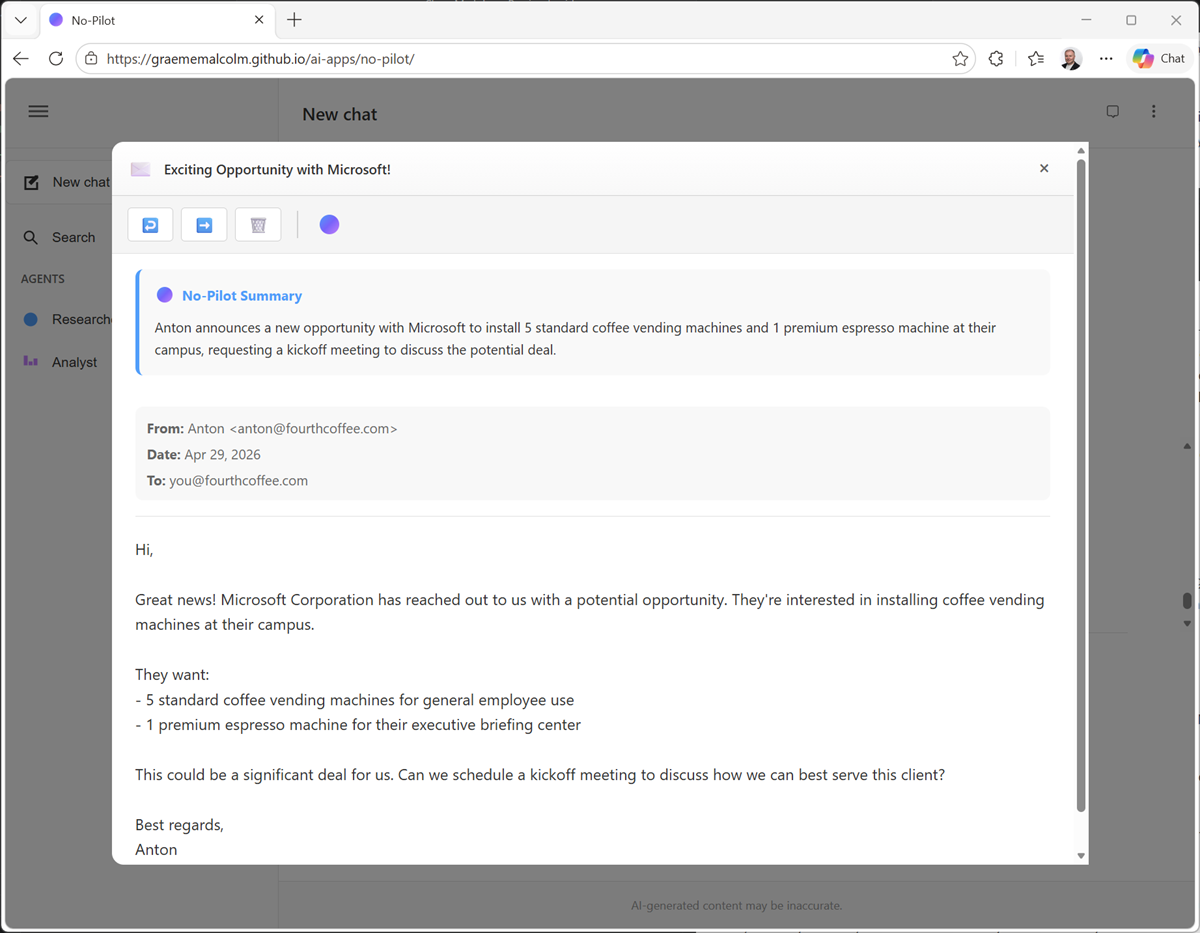Click the No-Pilot purple circle toolbar icon
Viewport: 1200px width, 933px height.
pyautogui.click(x=329, y=225)
